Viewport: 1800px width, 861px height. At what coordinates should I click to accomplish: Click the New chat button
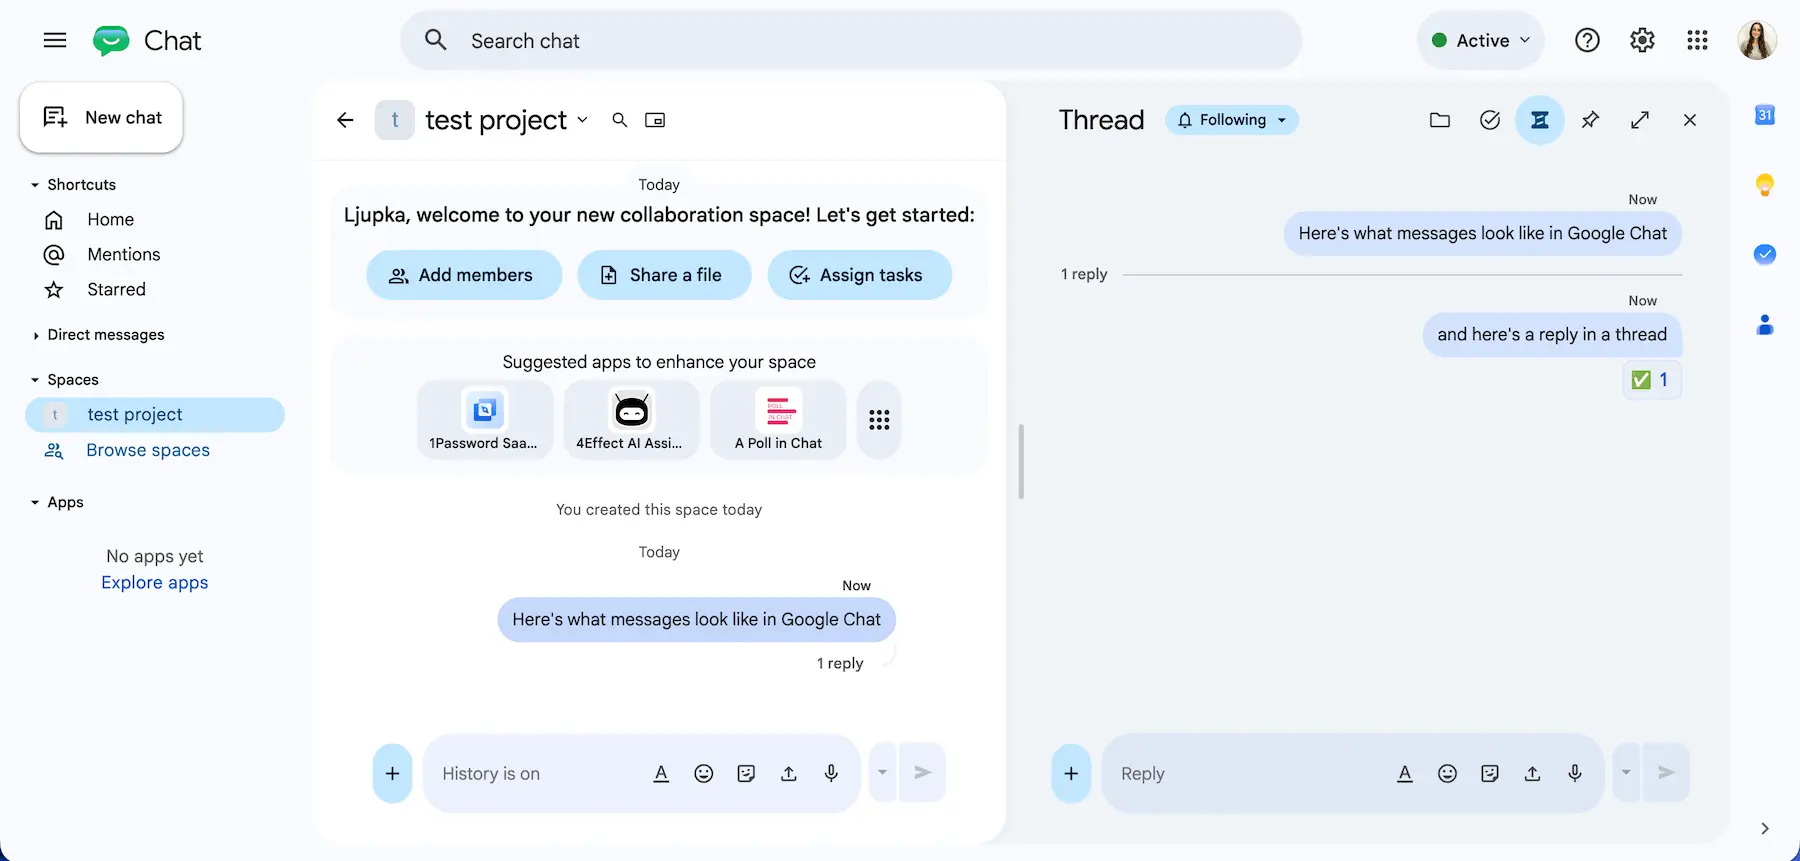pyautogui.click(x=101, y=117)
